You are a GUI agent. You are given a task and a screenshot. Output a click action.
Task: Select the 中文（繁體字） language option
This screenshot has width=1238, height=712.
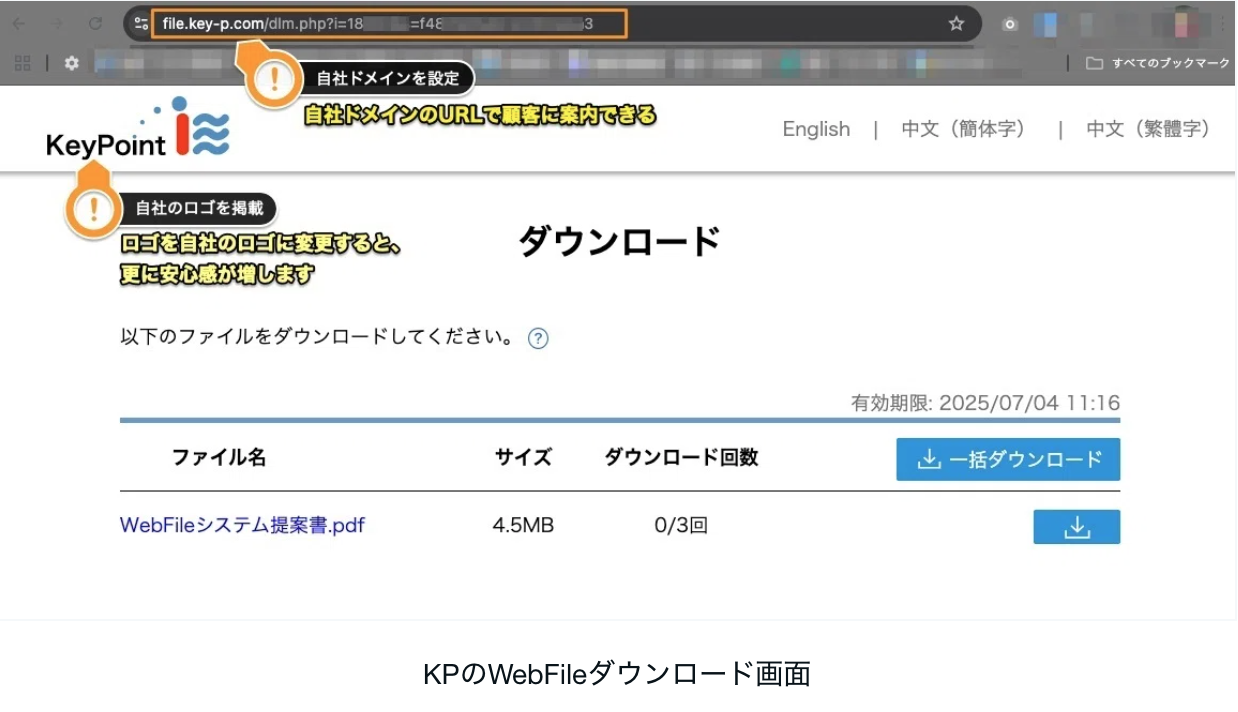coord(1149,129)
